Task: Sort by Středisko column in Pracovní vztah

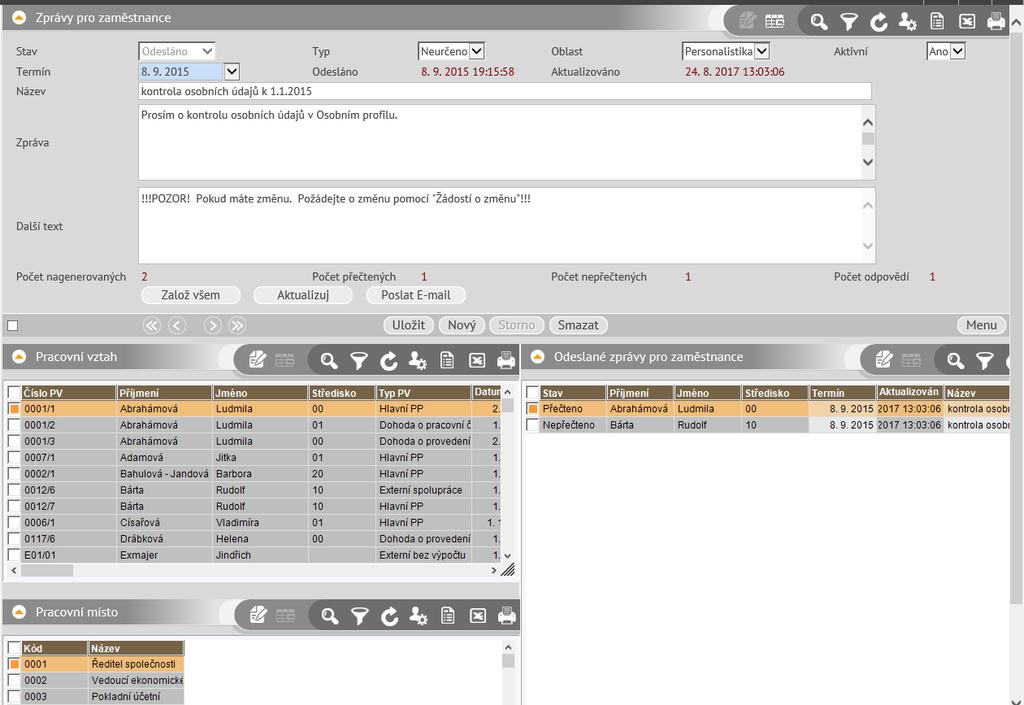Action: click(342, 392)
